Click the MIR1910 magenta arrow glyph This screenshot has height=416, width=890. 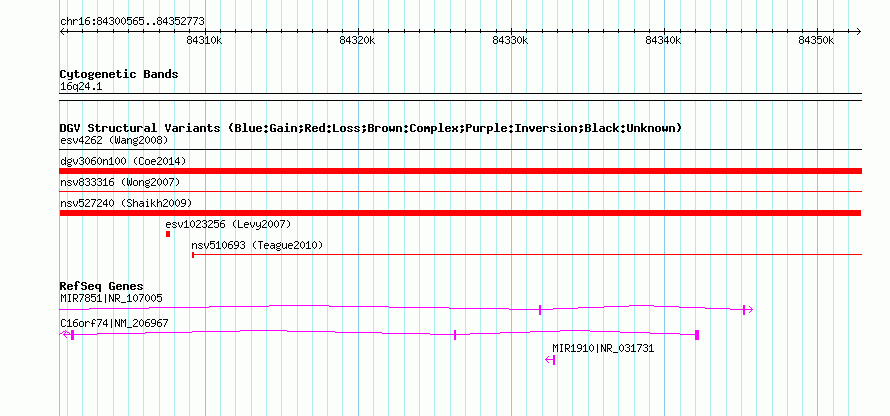point(550,360)
